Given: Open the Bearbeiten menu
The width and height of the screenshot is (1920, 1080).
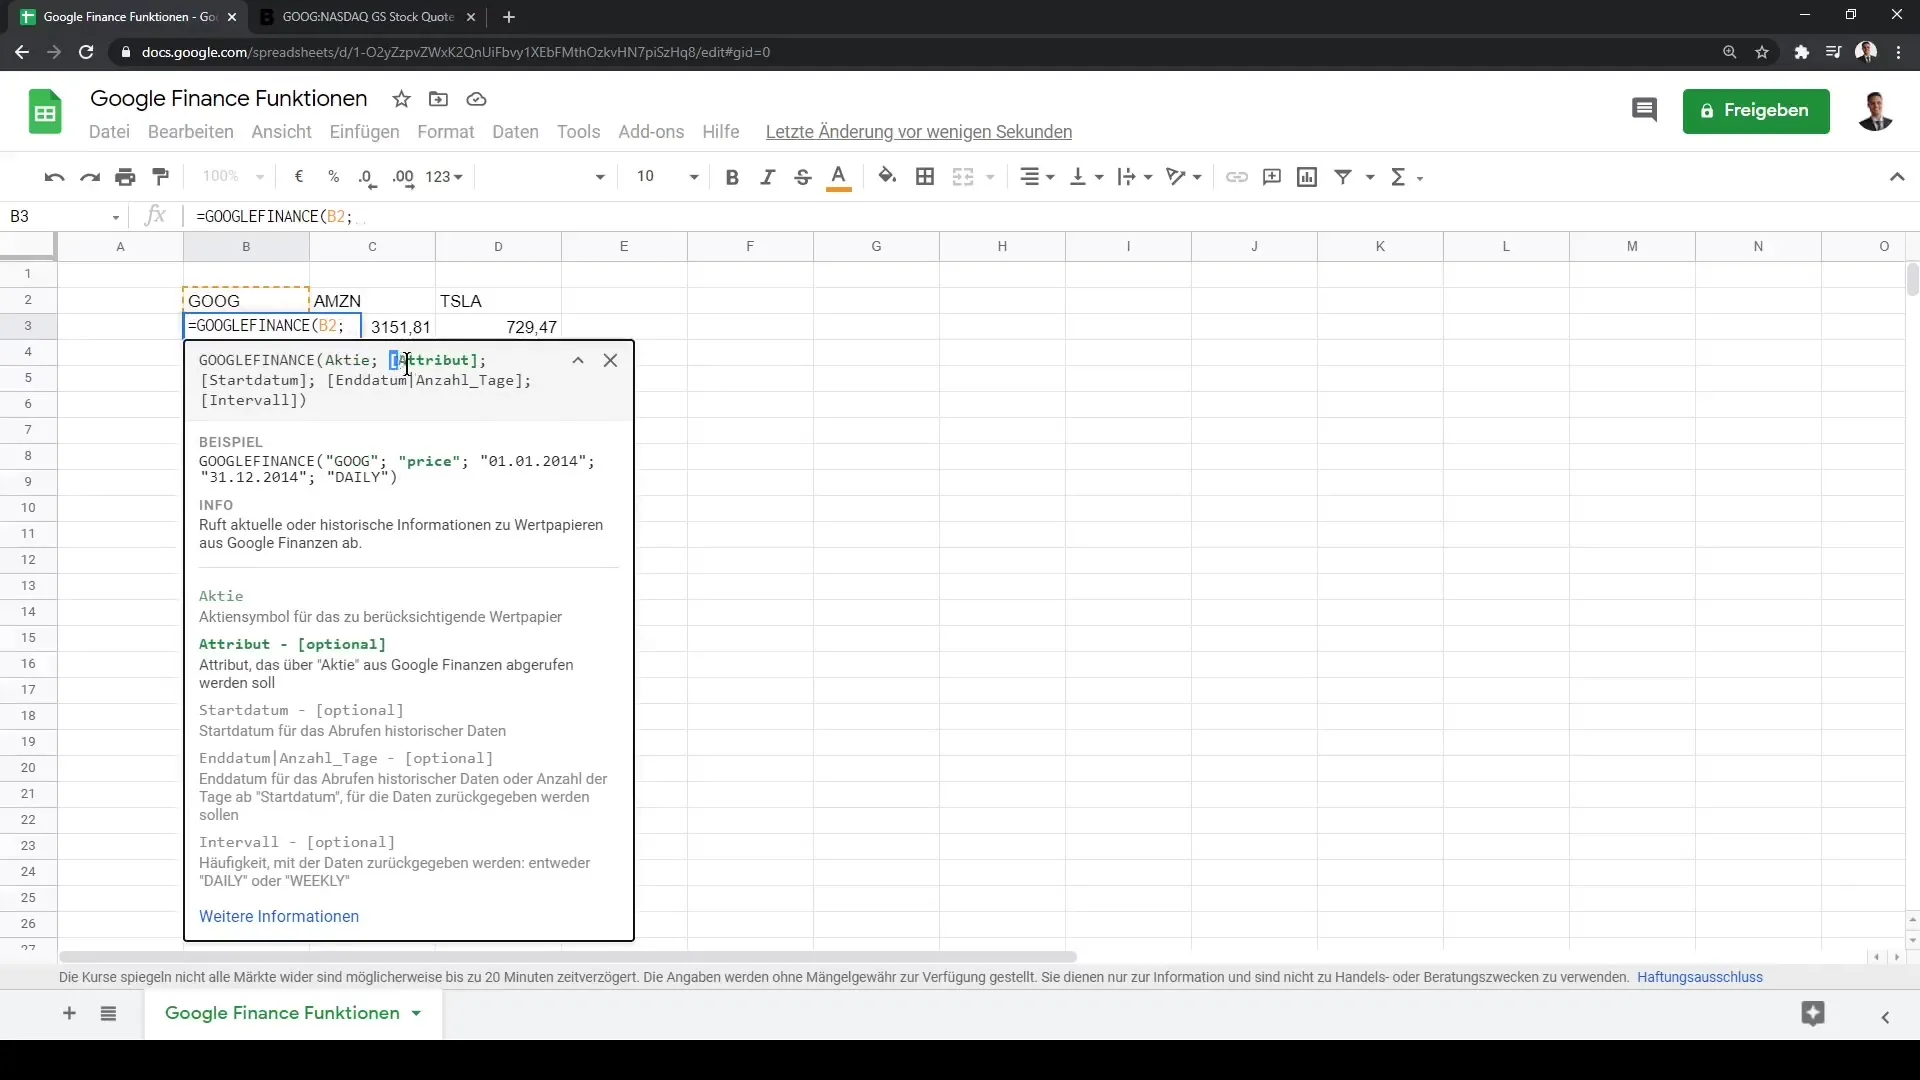Looking at the screenshot, I should click(190, 132).
